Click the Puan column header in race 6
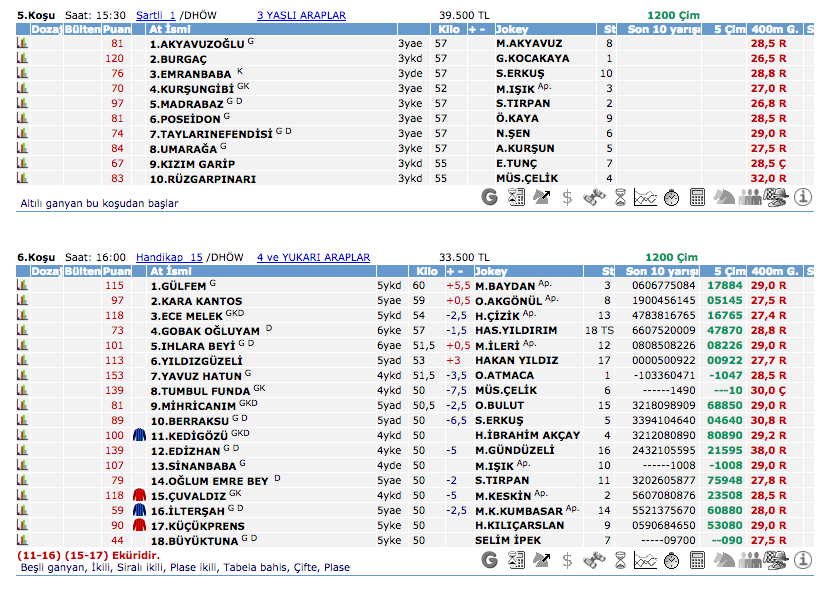 click(x=116, y=271)
